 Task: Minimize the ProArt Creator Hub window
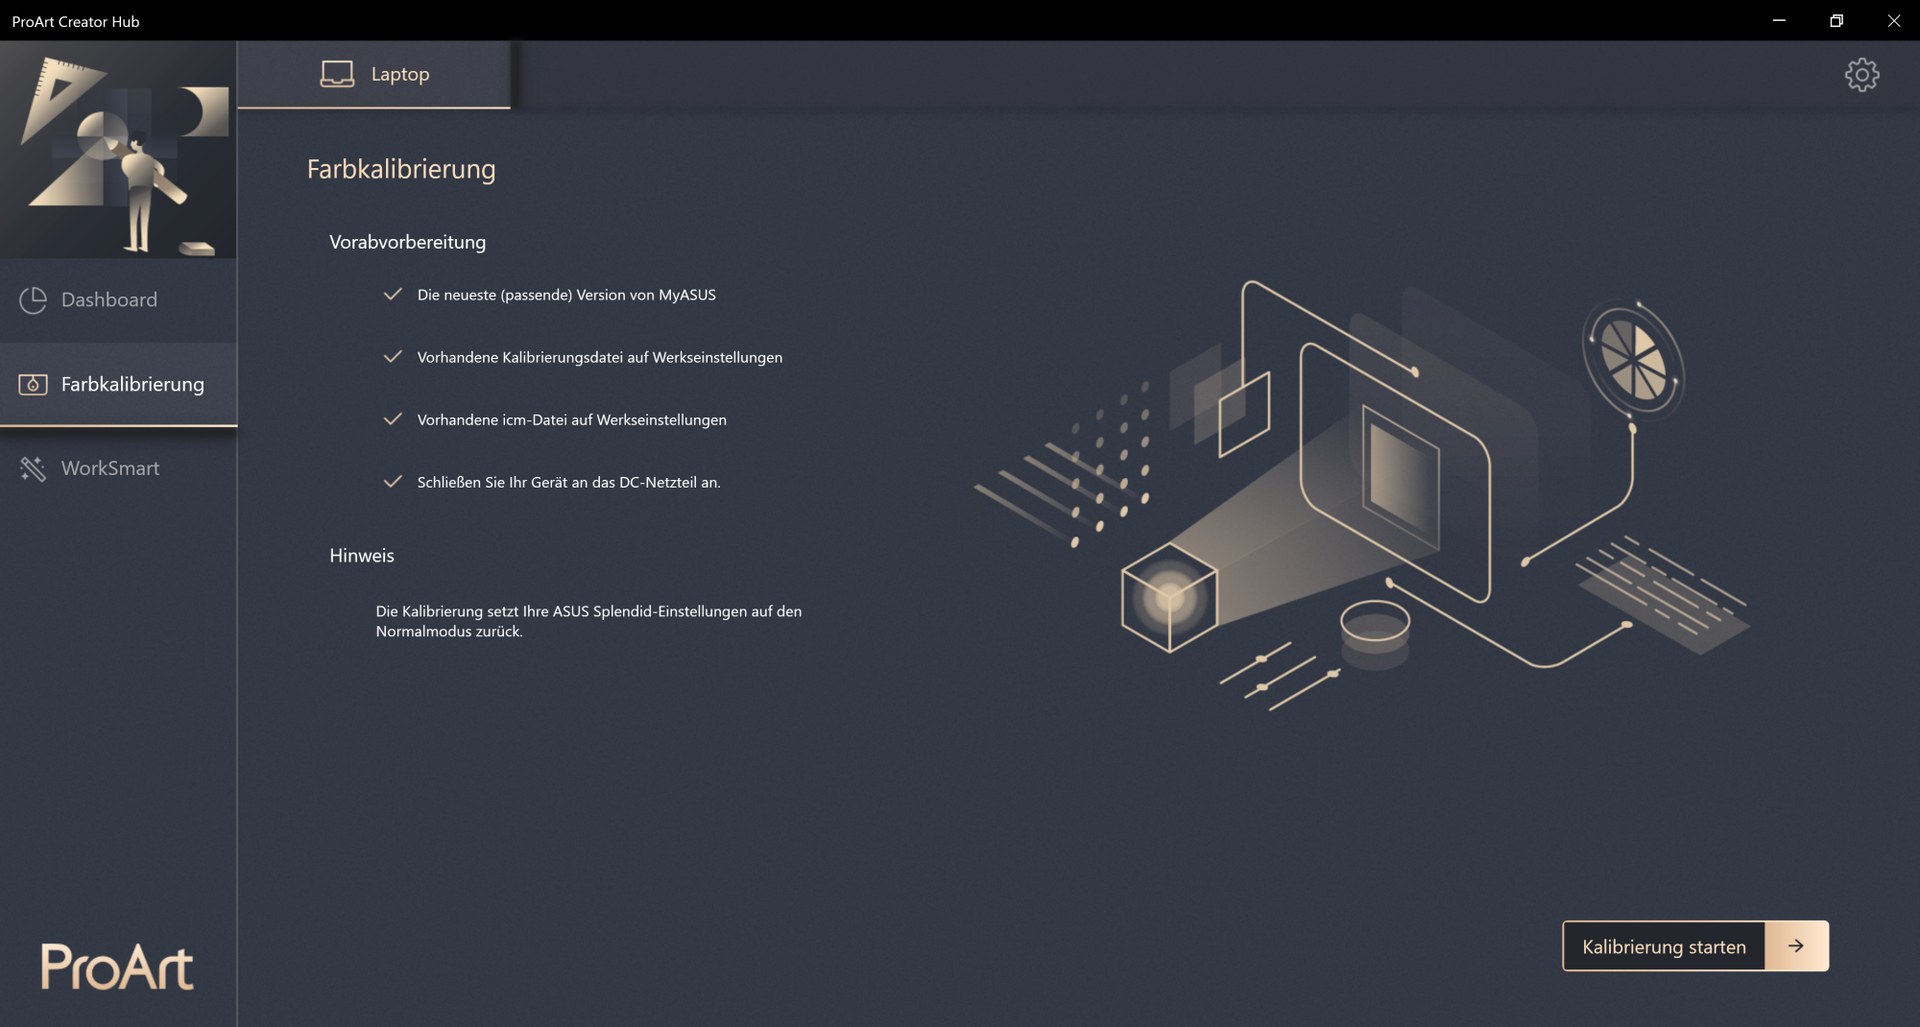[x=1779, y=20]
